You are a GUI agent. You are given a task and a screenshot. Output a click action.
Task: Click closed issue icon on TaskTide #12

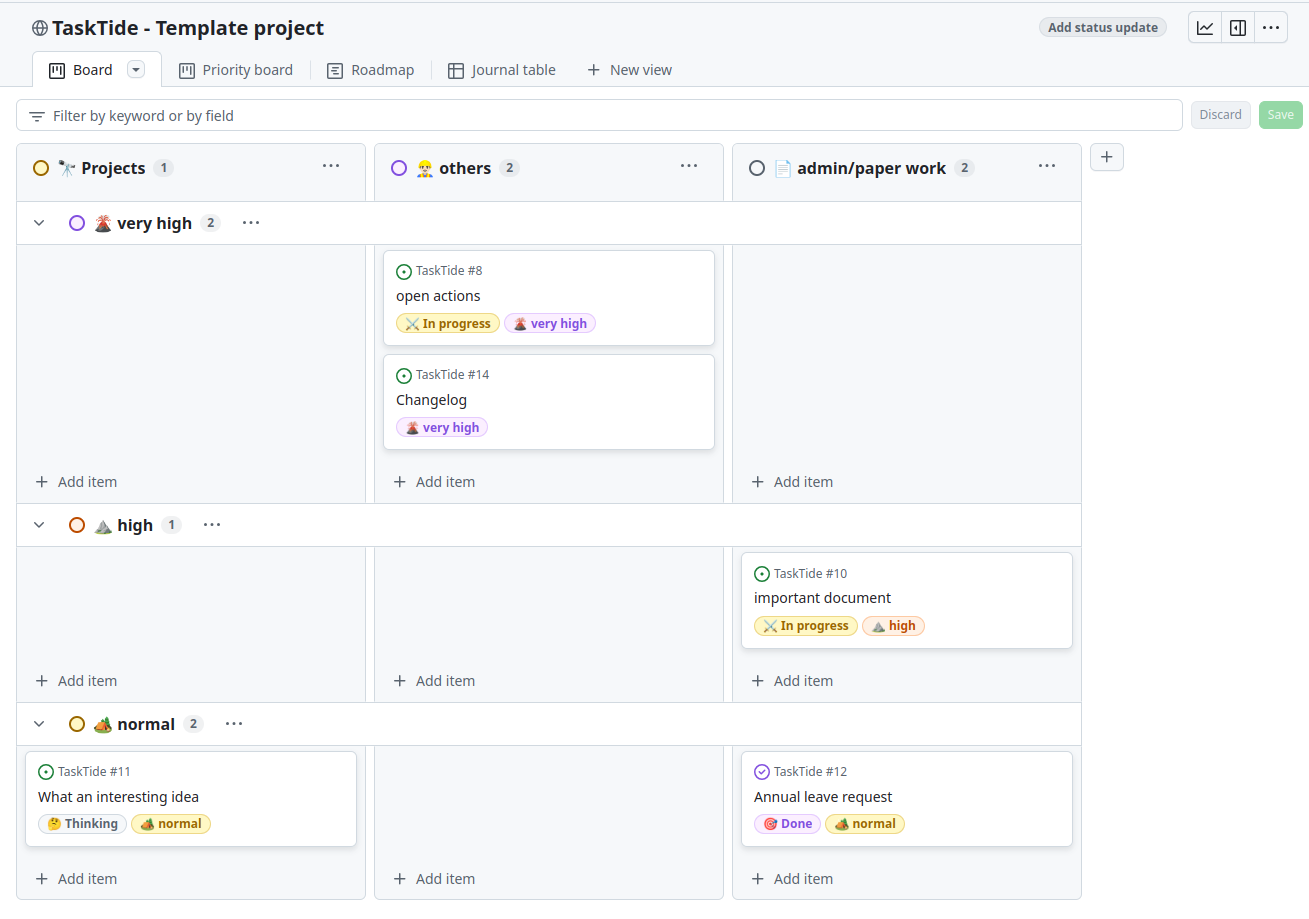coord(762,772)
